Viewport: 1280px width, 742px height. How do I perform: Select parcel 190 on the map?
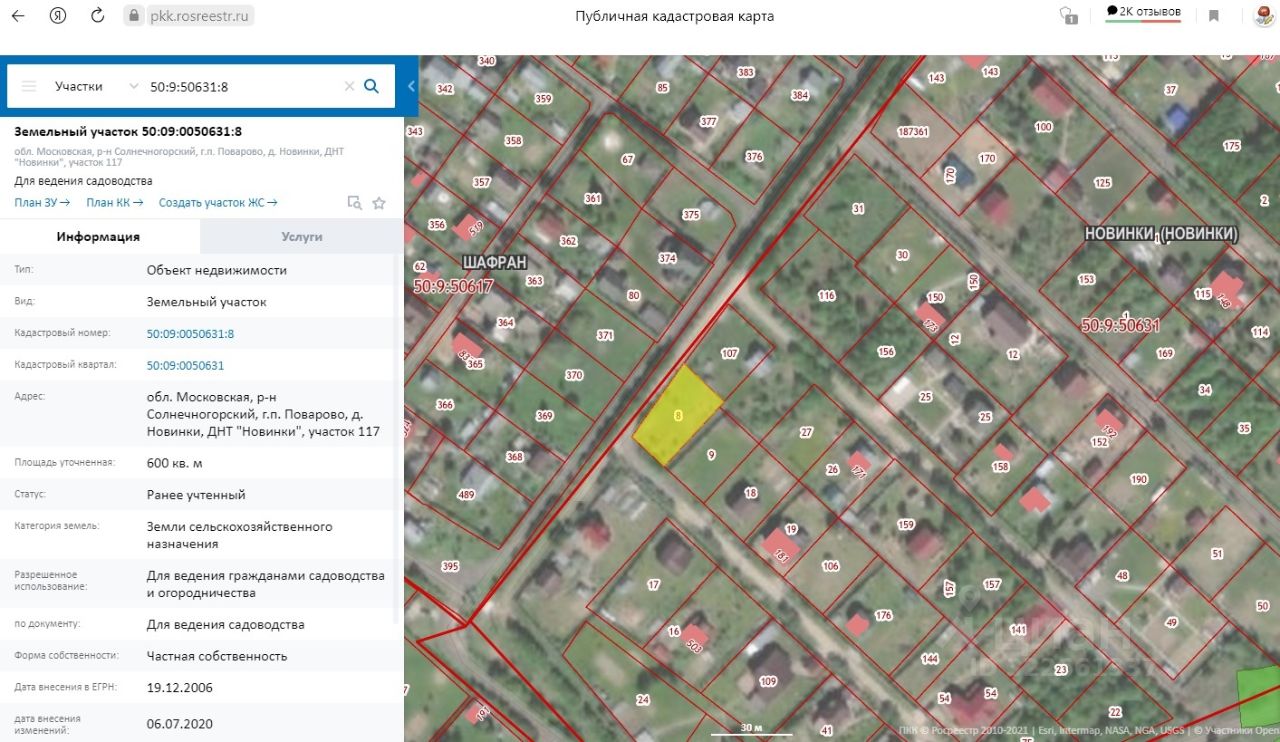tap(1138, 480)
